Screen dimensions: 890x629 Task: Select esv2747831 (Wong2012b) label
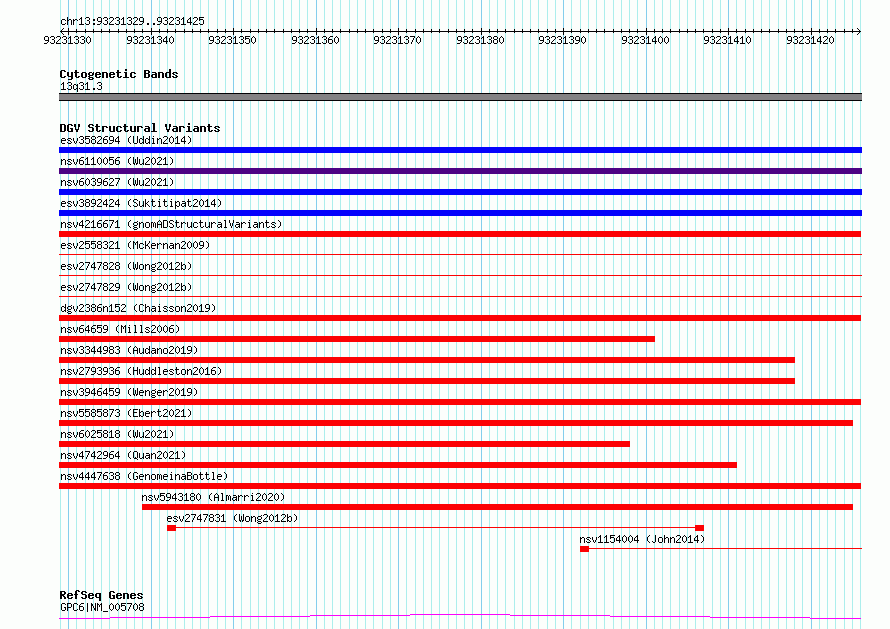[x=232, y=518]
